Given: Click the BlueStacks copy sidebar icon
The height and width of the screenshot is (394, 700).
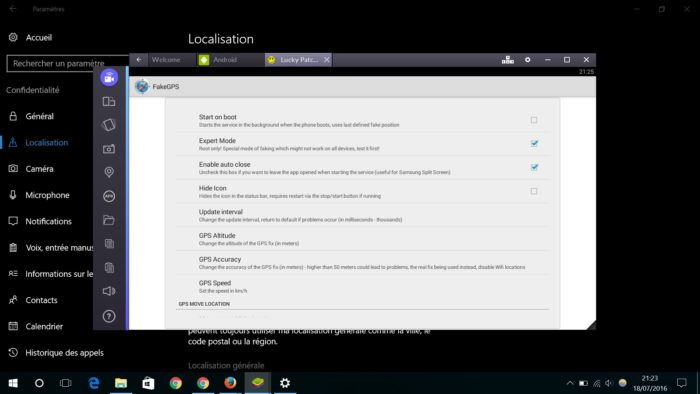Looking at the screenshot, I should pos(109,244).
